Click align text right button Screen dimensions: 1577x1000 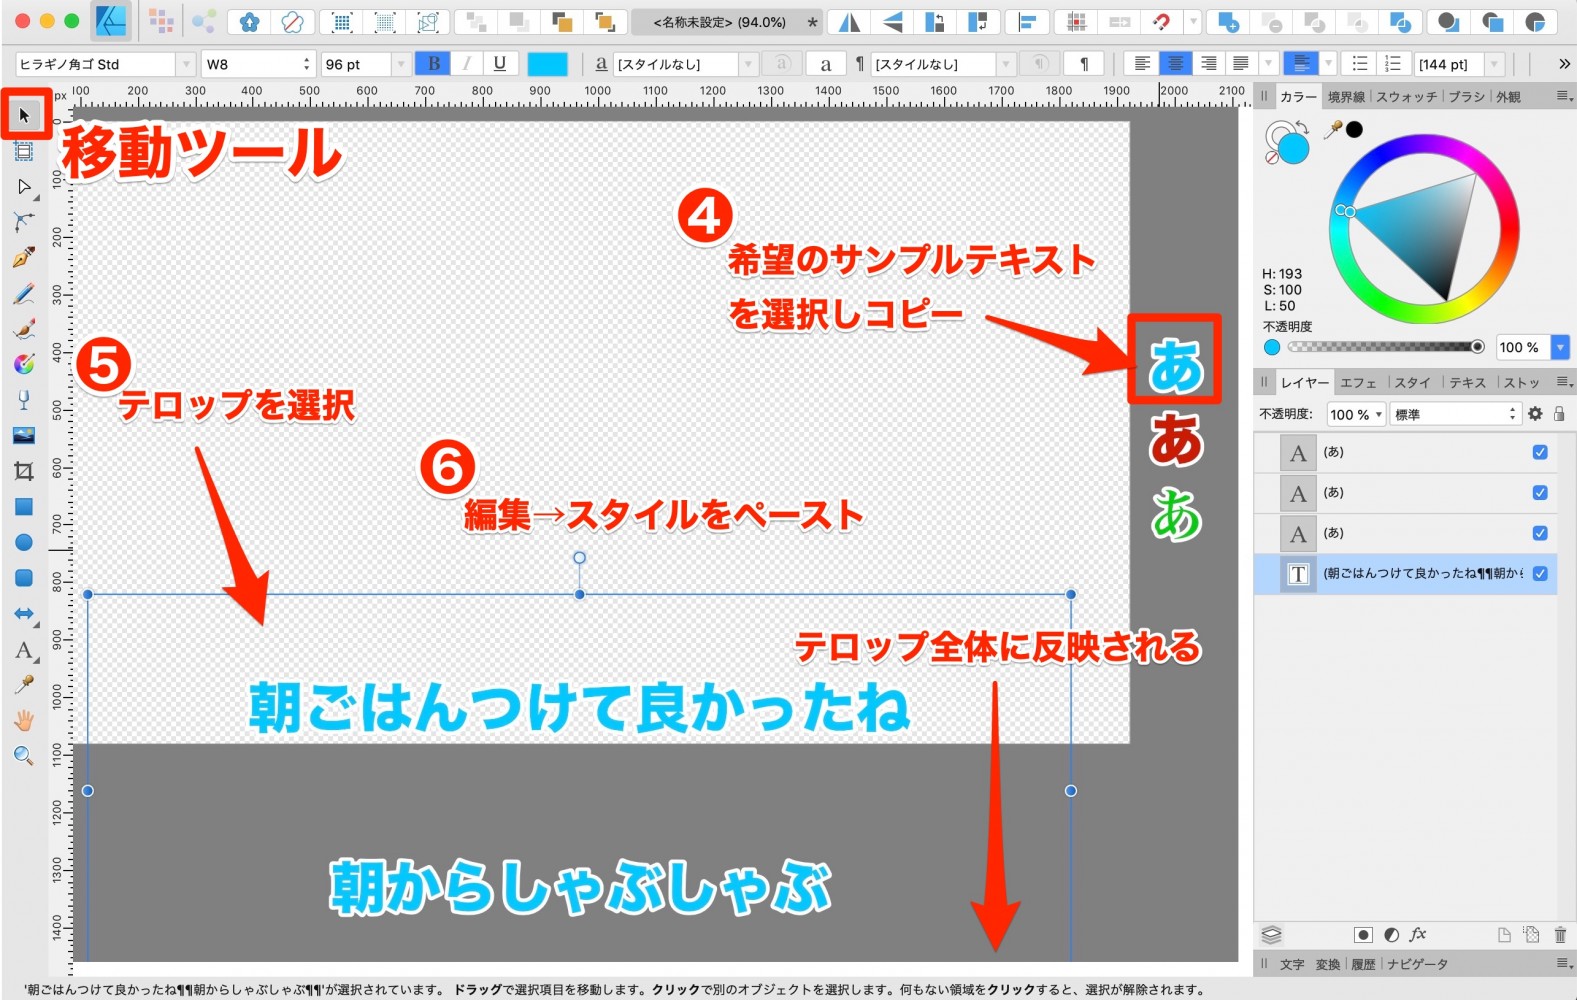point(1208,64)
